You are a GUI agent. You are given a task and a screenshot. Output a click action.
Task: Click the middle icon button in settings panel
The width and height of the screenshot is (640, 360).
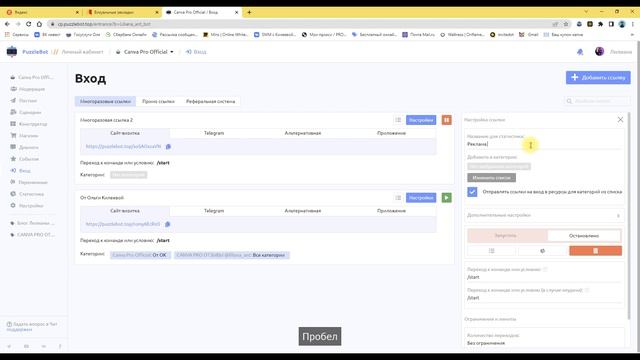coord(542,251)
